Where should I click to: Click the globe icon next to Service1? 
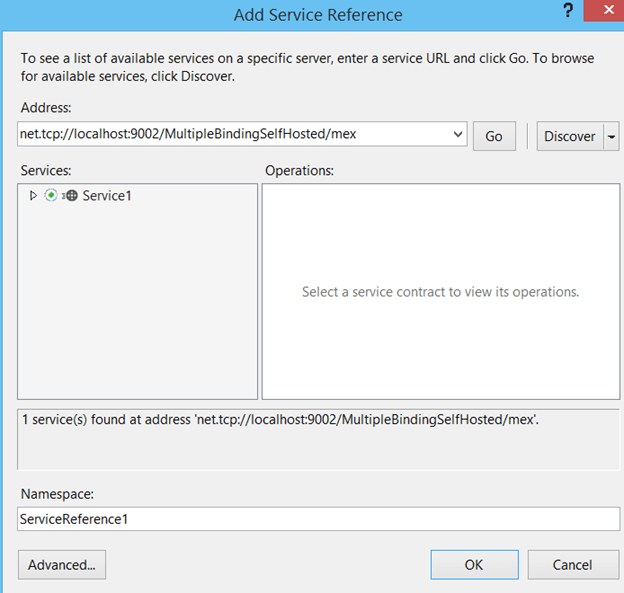(x=70, y=196)
